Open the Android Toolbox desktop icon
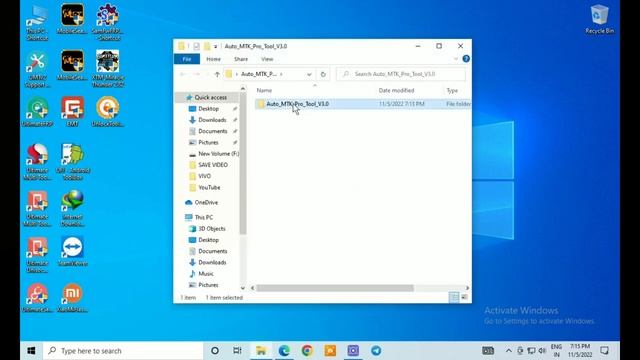Viewport: 640px width, 360px height. [x=73, y=162]
